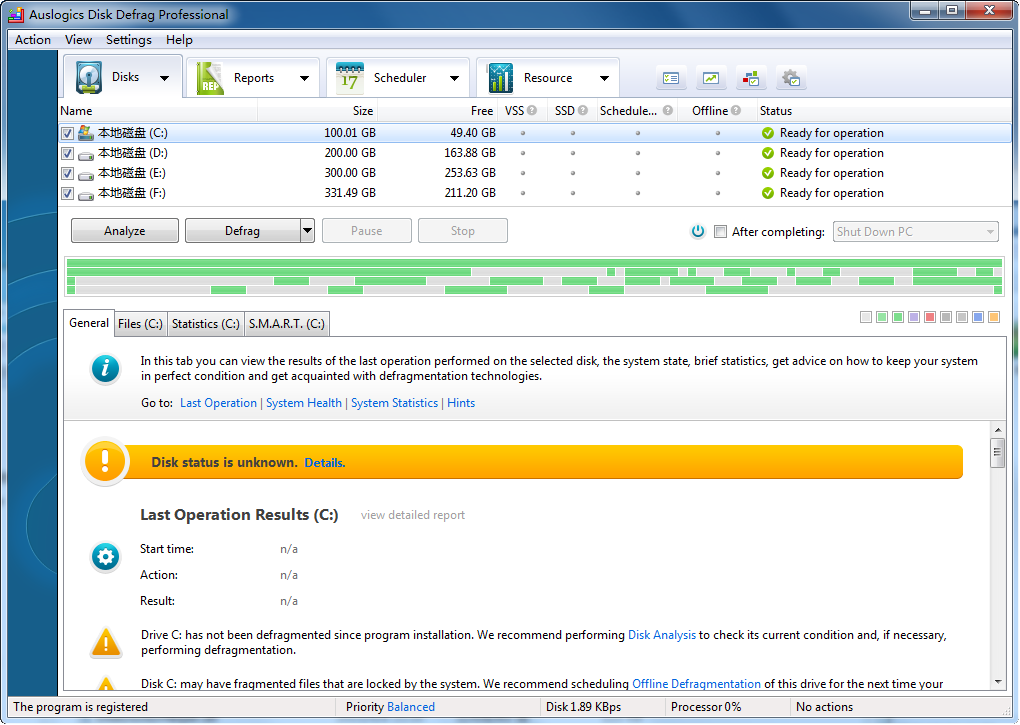Click the VSS column help question icon
The image size is (1020, 725).
coord(532,111)
